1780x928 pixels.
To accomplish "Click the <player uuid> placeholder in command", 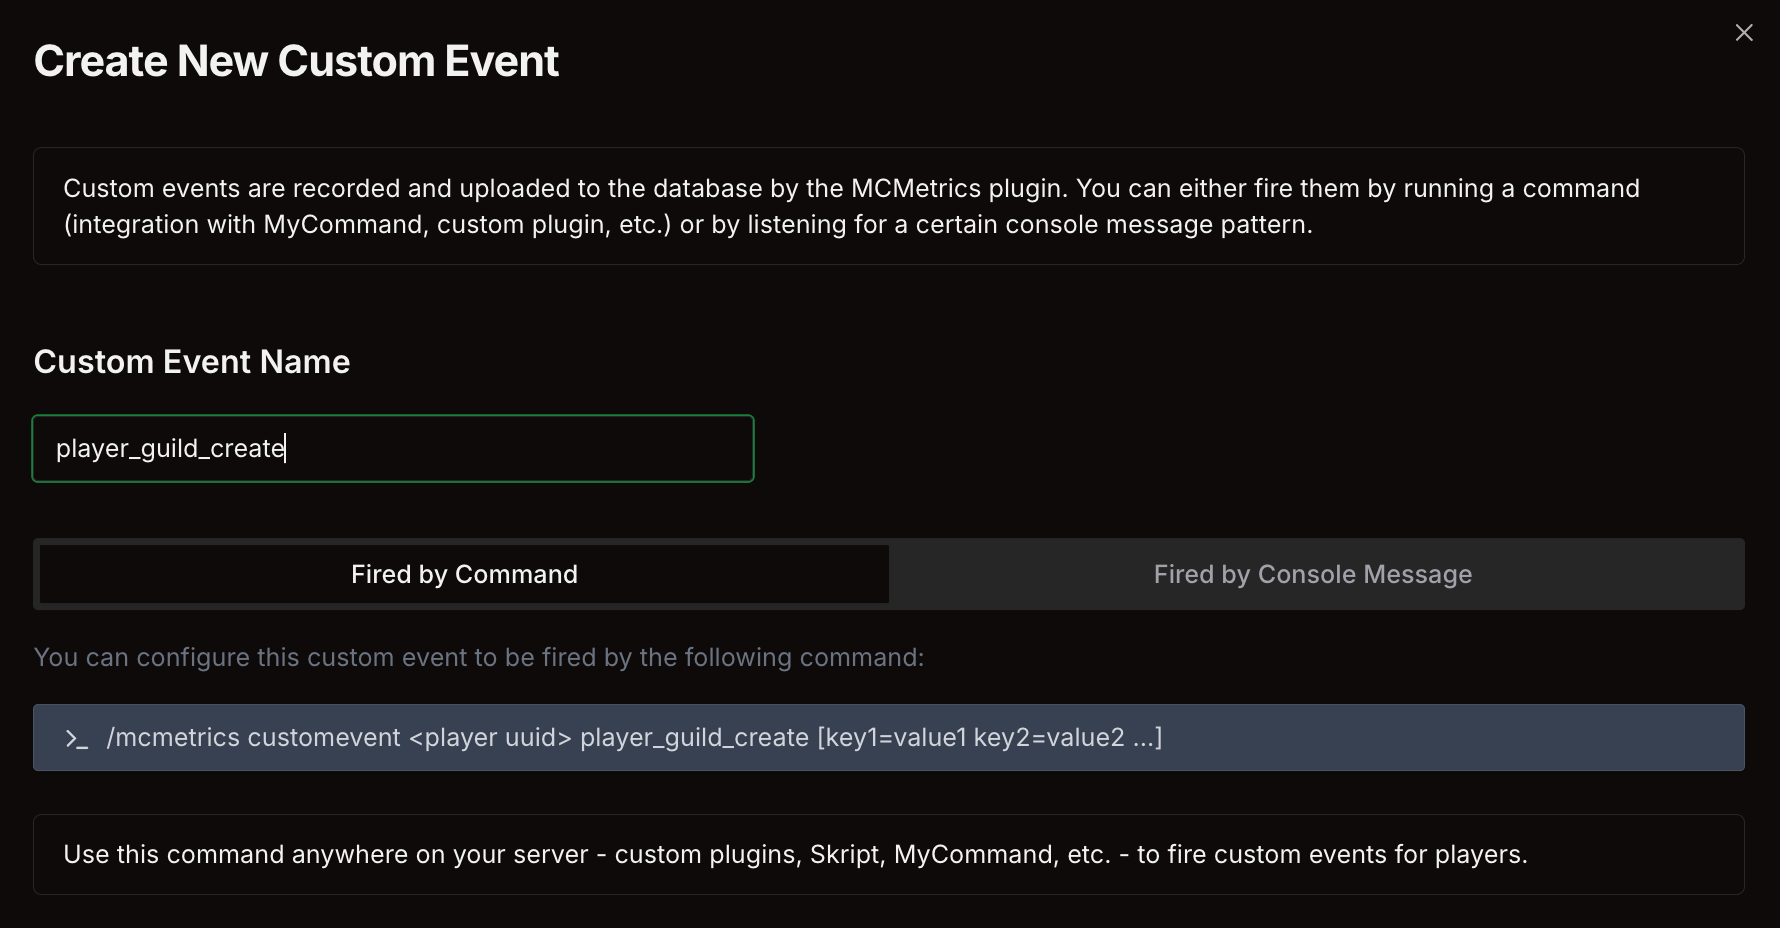I will (x=491, y=738).
